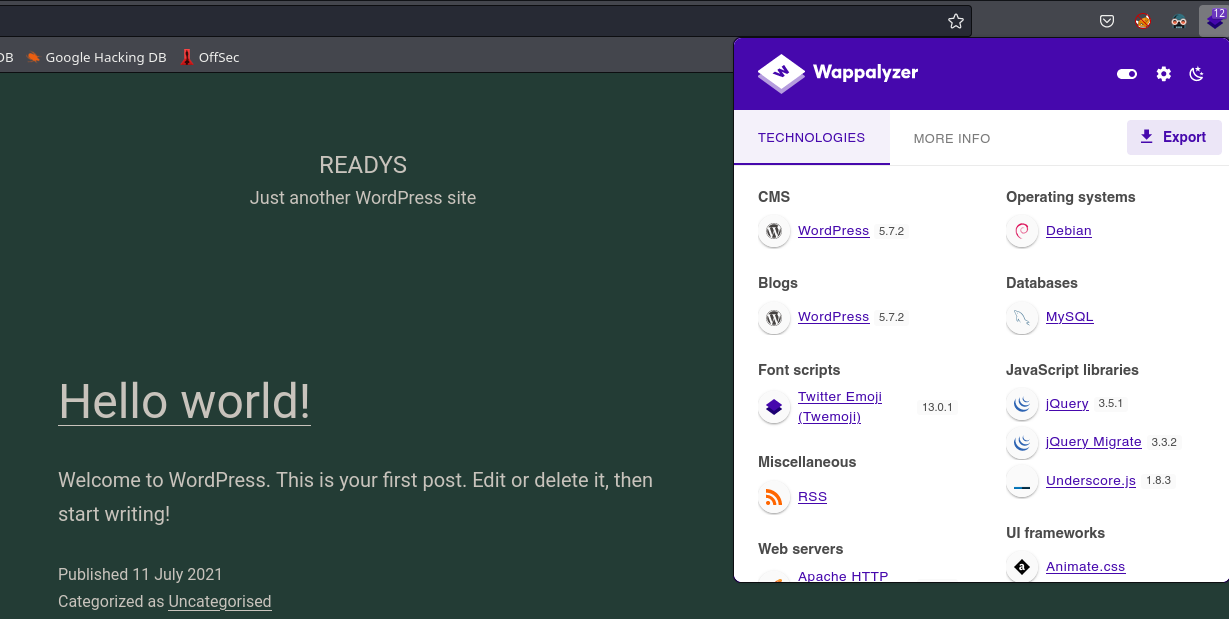
Task: Click the MySQL database icon
Action: click(1021, 317)
